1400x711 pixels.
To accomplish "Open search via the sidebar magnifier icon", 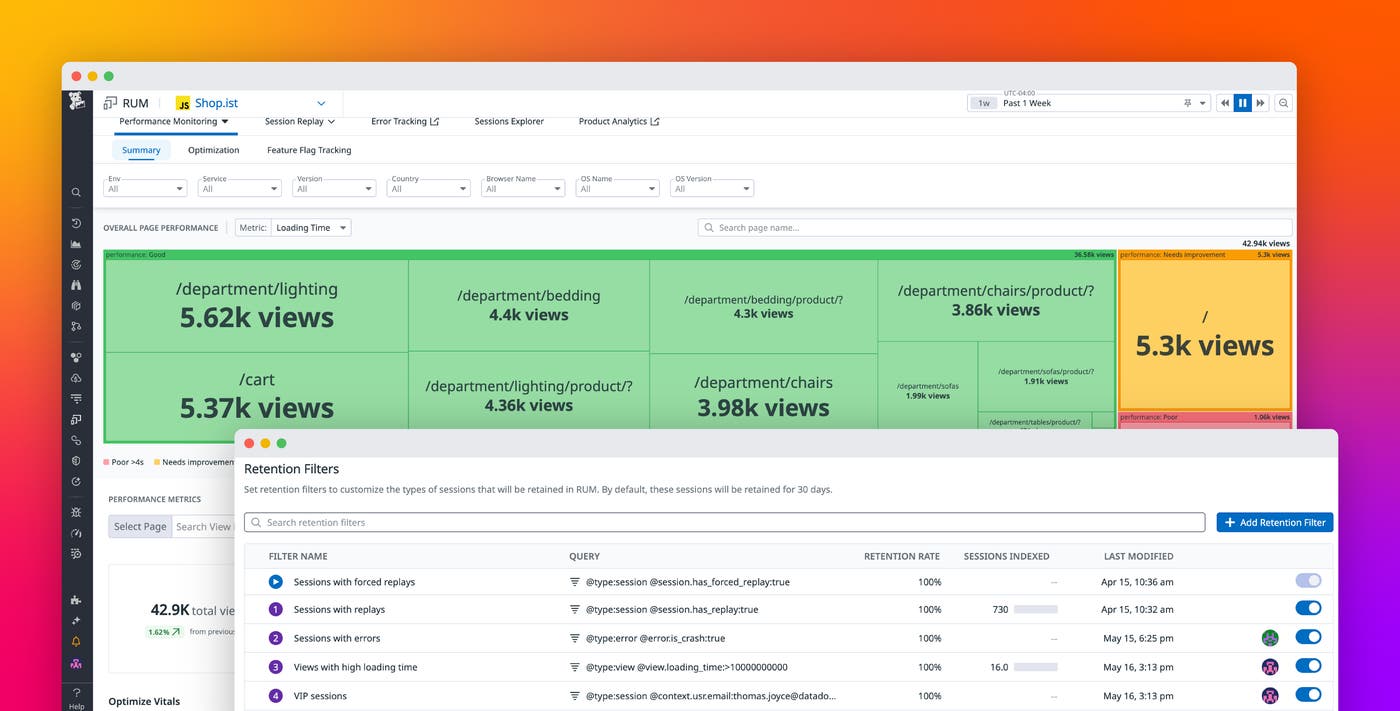I will pos(76,192).
